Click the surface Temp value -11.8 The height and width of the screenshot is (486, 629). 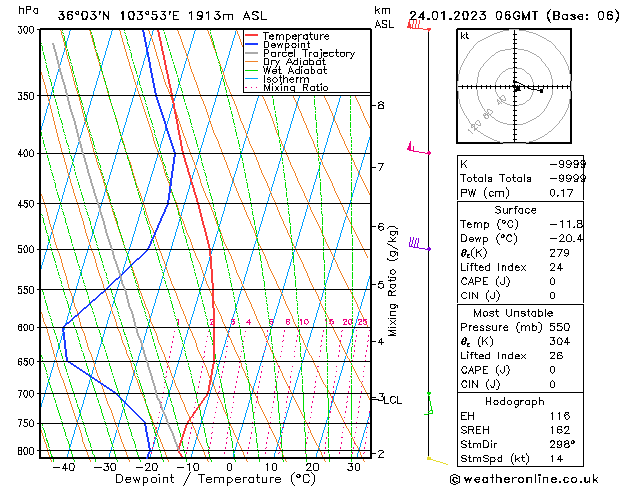point(566,224)
